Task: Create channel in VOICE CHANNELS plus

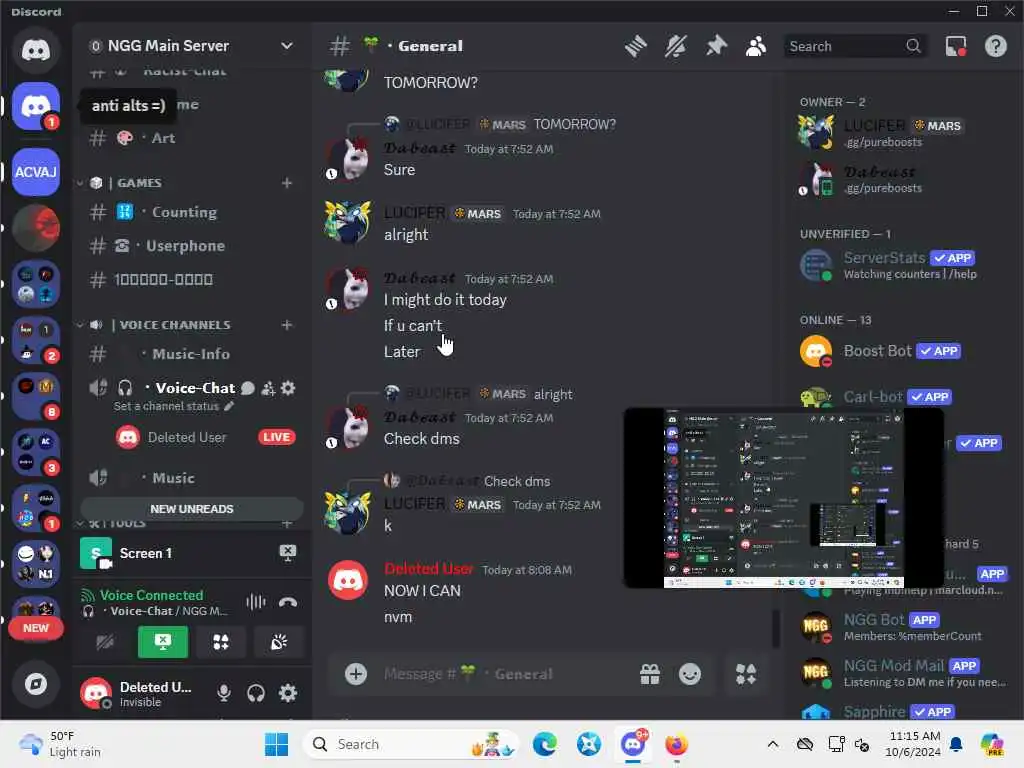Action: click(287, 325)
